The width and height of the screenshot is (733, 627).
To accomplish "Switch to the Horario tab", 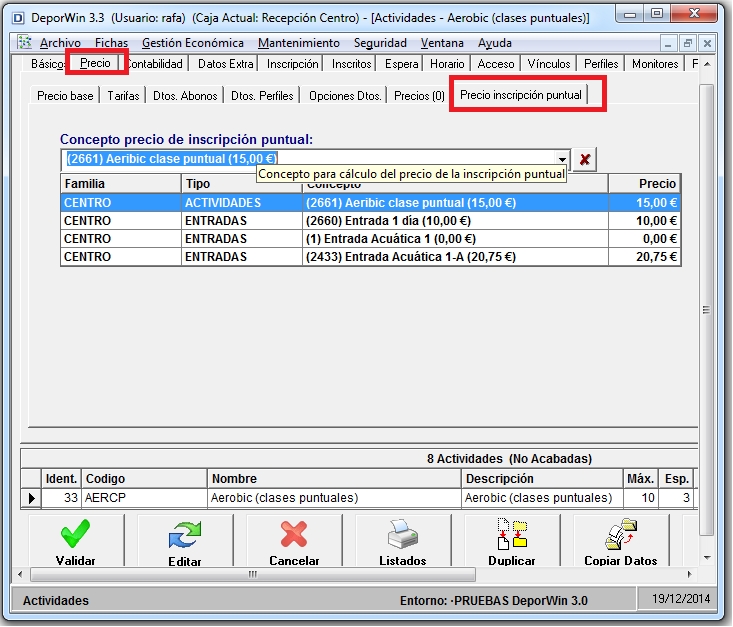I will (447, 64).
